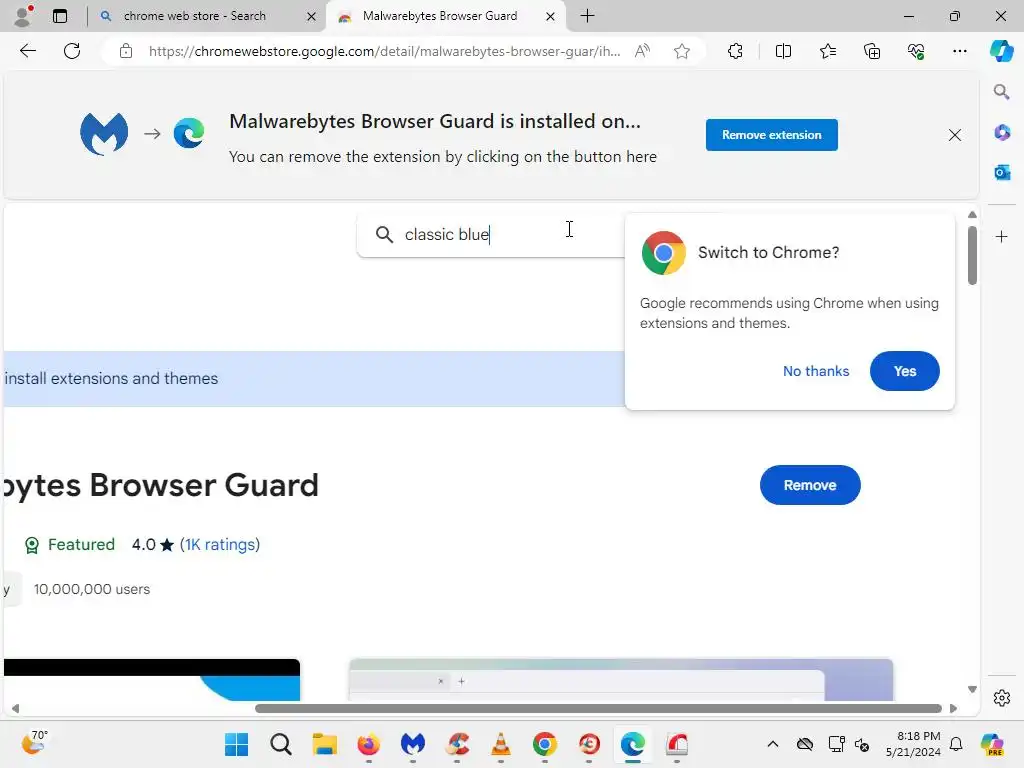Decline with No thanks
This screenshot has width=1024, height=768.
point(816,371)
